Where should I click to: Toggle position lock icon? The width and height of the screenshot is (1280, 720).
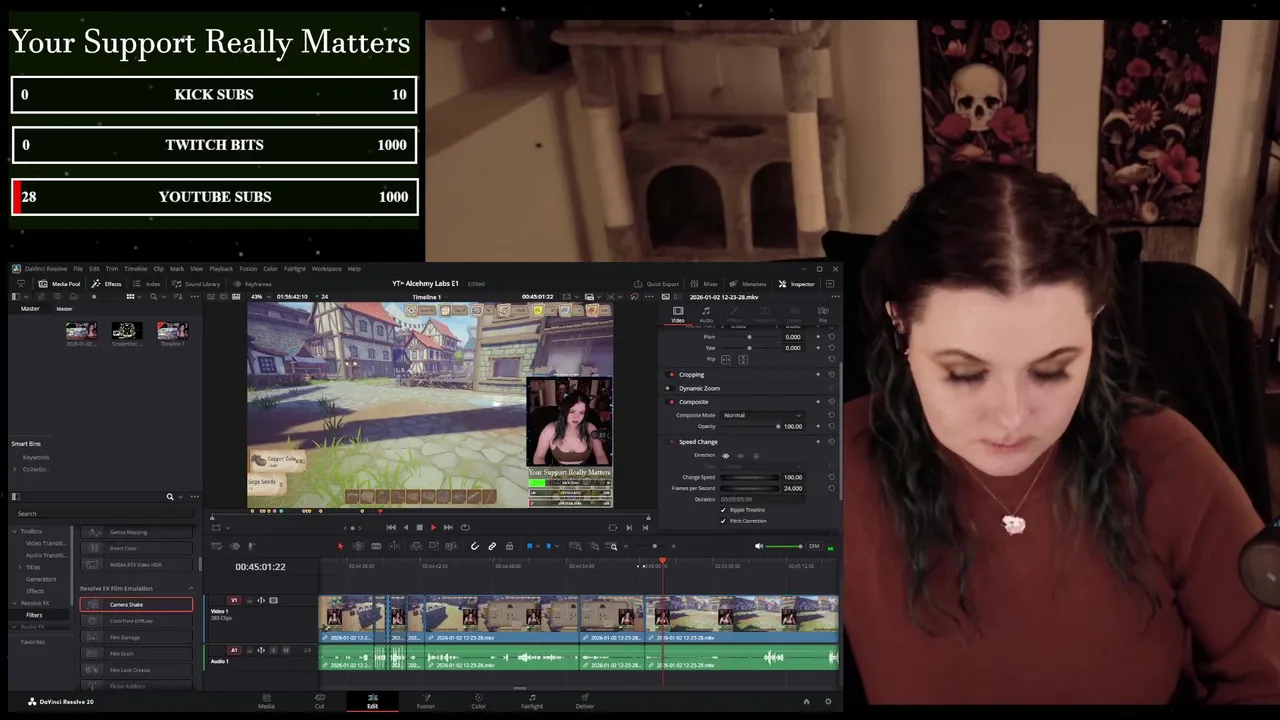509,546
